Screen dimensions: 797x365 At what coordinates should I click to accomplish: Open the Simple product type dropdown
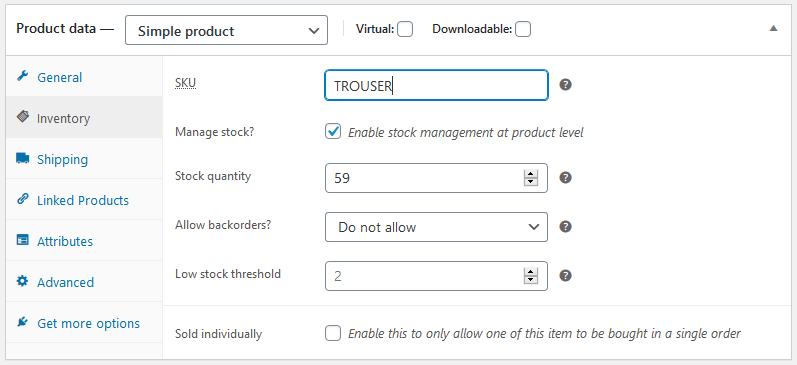tap(226, 31)
